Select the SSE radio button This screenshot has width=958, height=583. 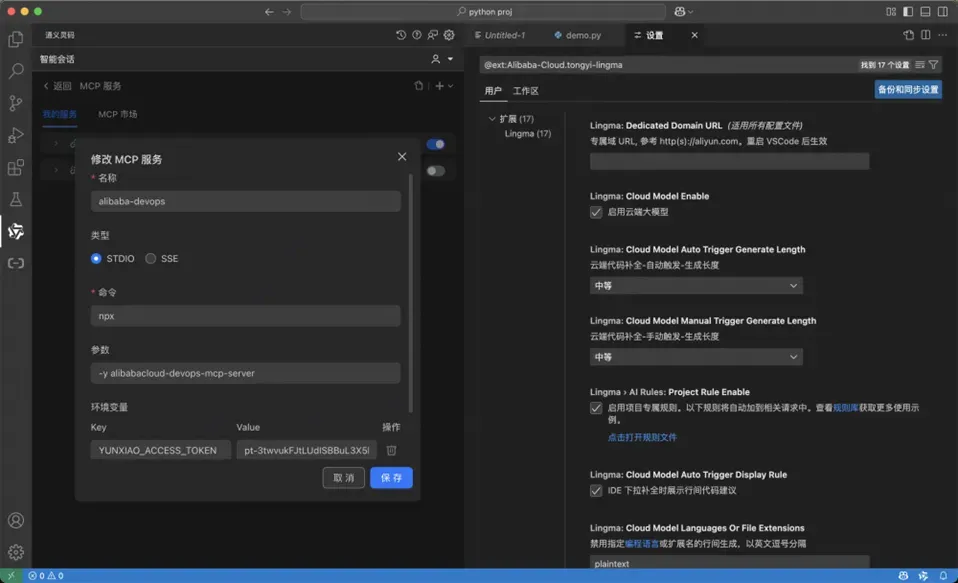coord(150,258)
